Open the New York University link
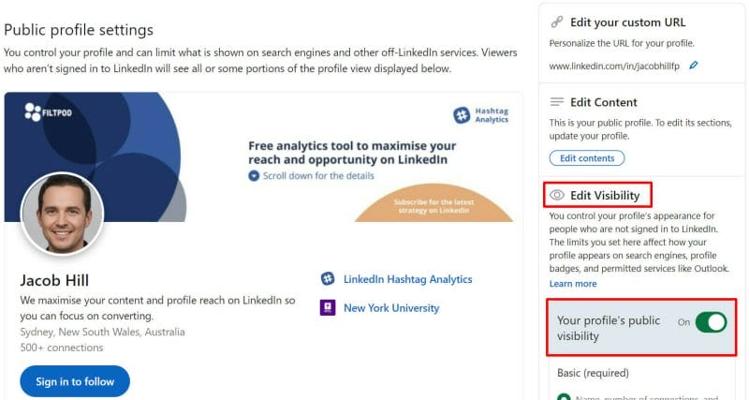The image size is (749, 400). [391, 308]
